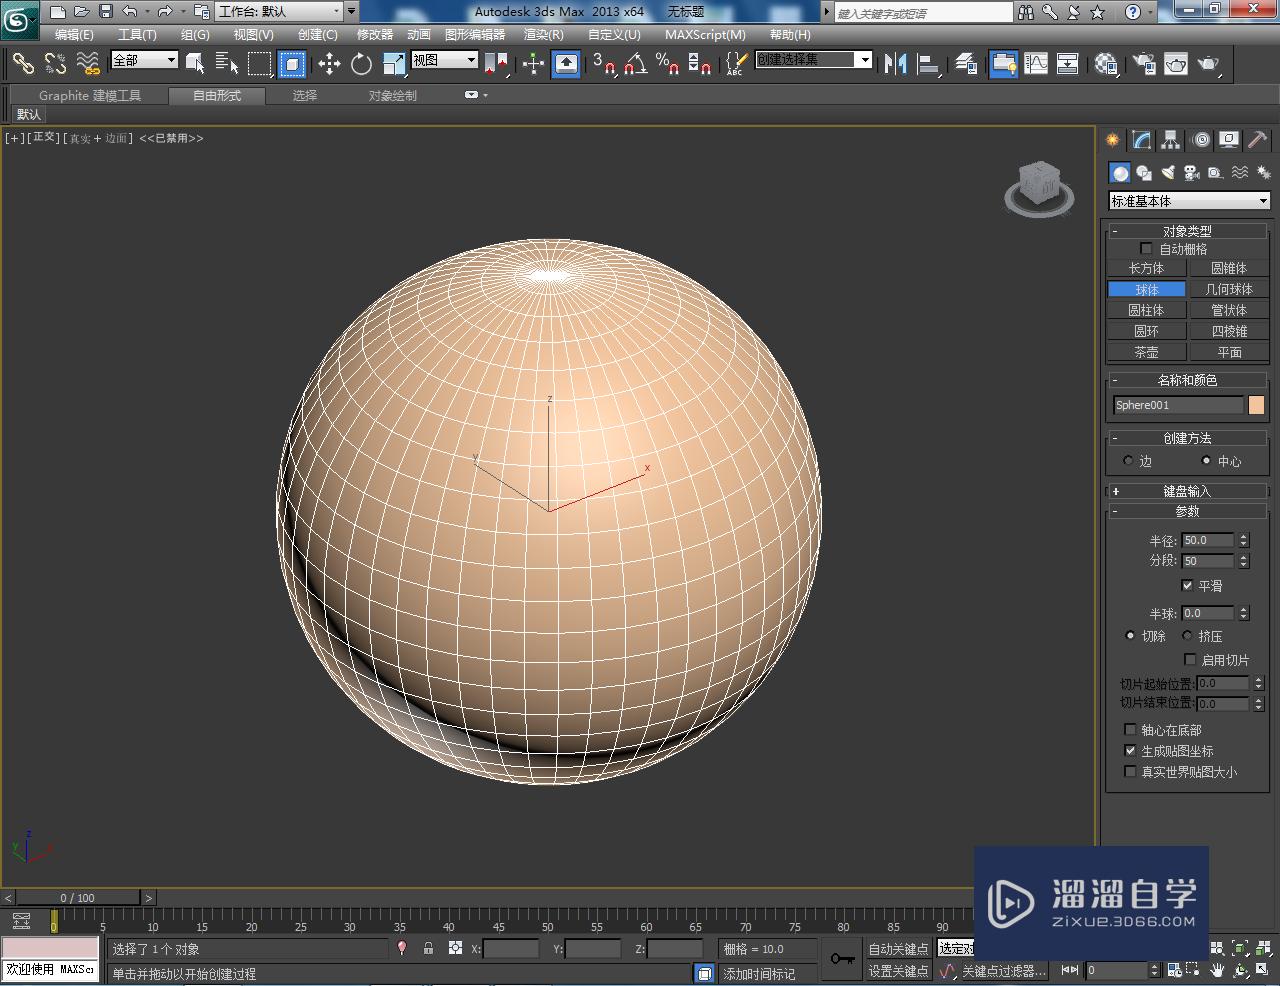Click the Unlink Selection chain icon

(x=56, y=64)
